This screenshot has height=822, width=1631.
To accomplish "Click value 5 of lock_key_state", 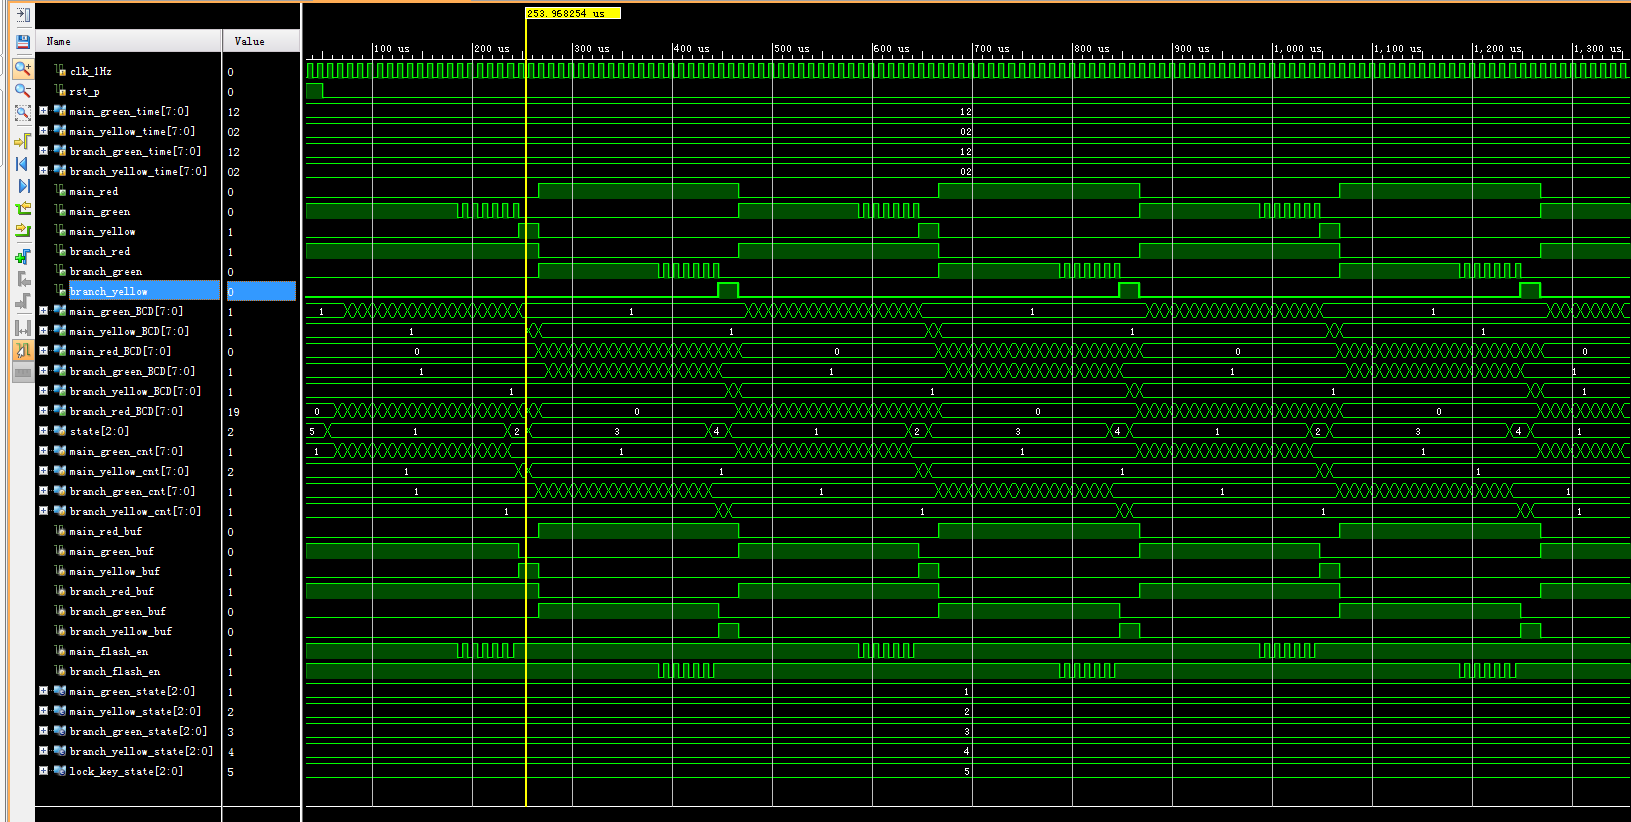I will (230, 771).
